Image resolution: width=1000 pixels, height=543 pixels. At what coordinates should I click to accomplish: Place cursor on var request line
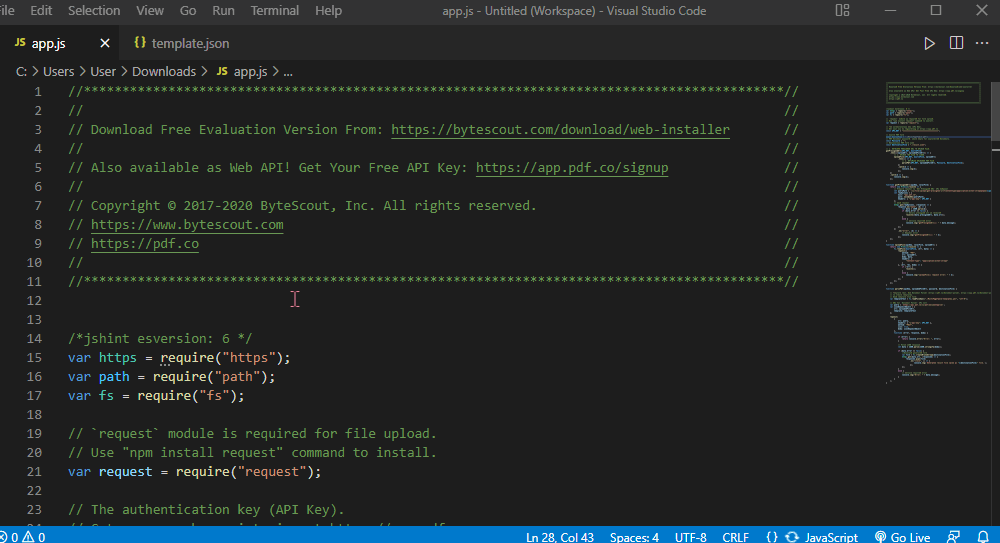[x=195, y=472]
